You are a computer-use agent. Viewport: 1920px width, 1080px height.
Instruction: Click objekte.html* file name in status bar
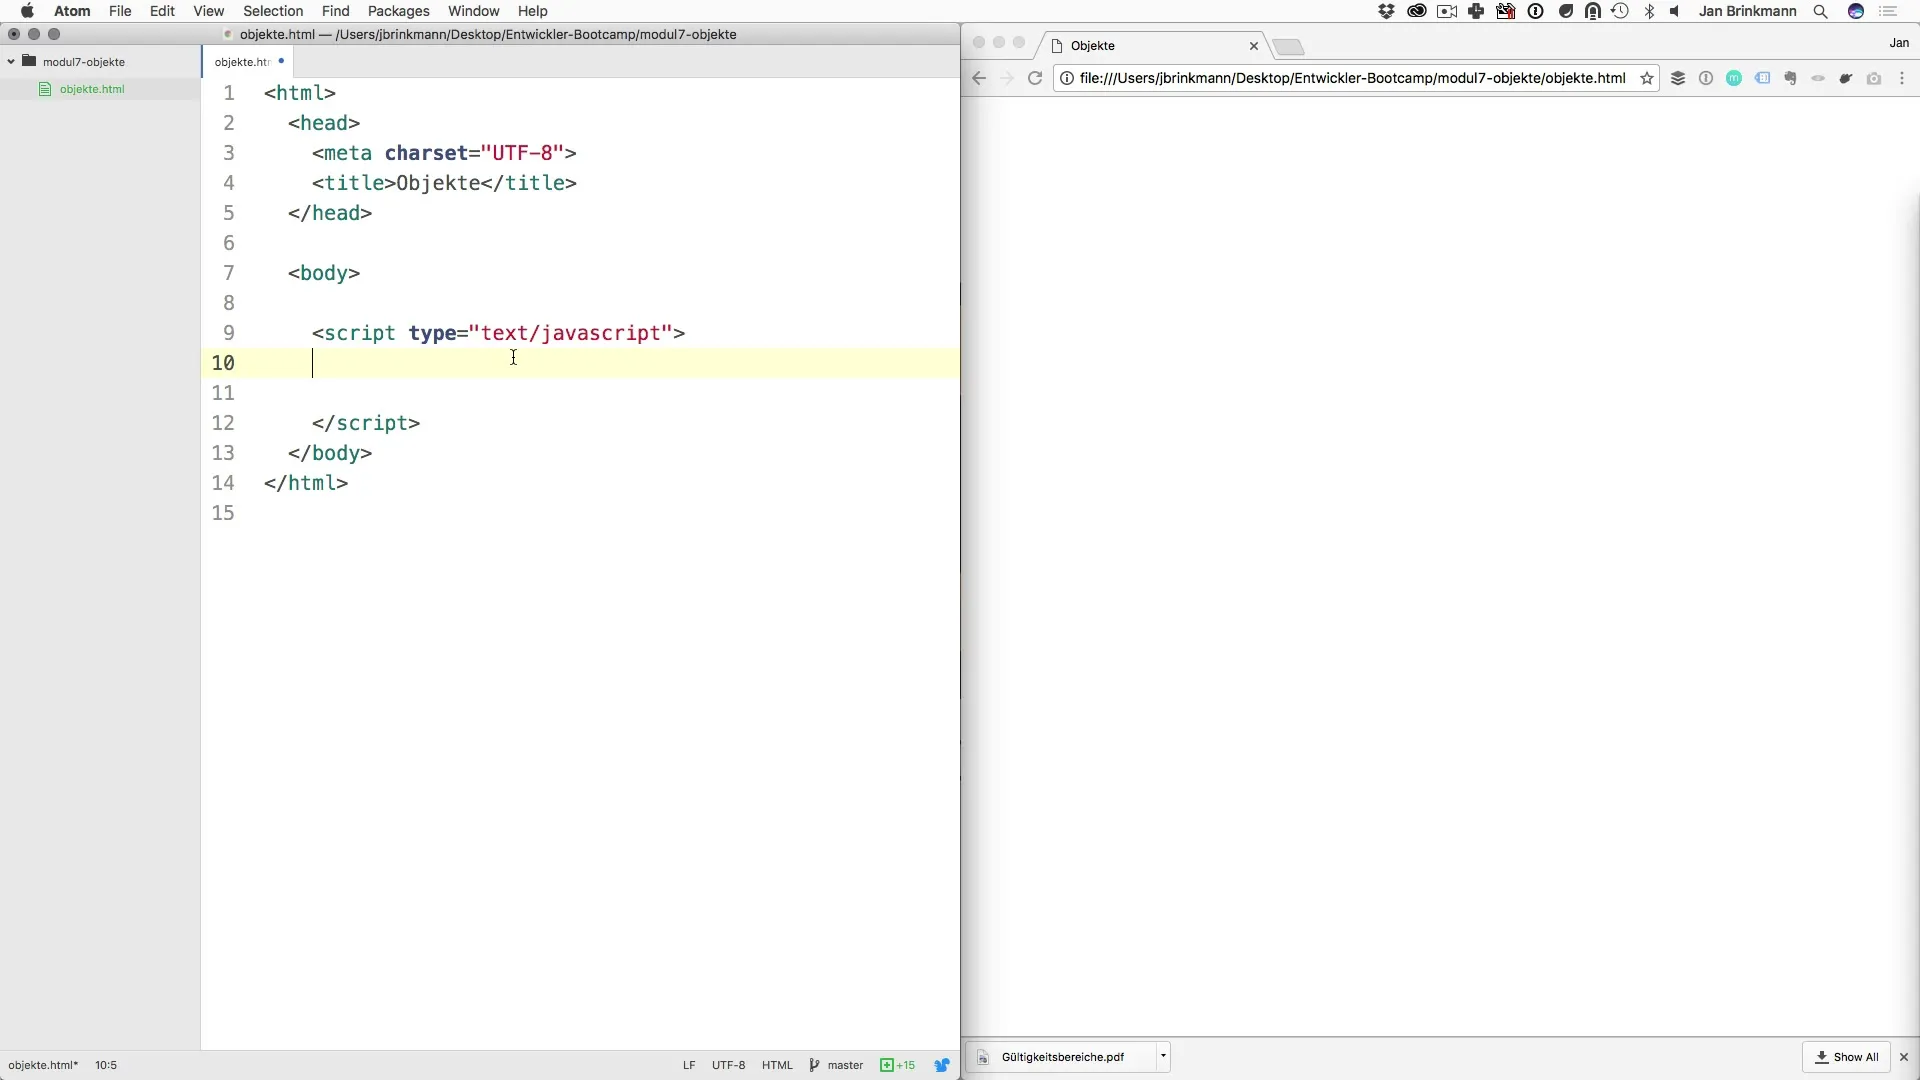(x=43, y=1065)
